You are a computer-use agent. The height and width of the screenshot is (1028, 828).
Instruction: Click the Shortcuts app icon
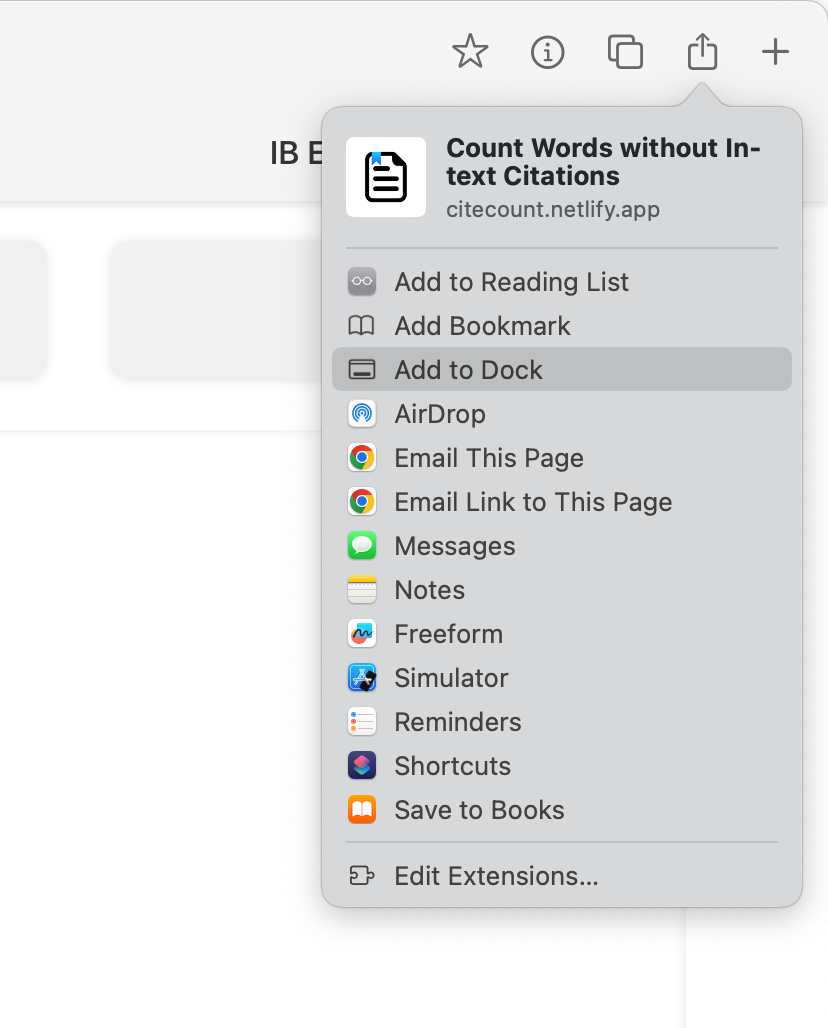362,765
